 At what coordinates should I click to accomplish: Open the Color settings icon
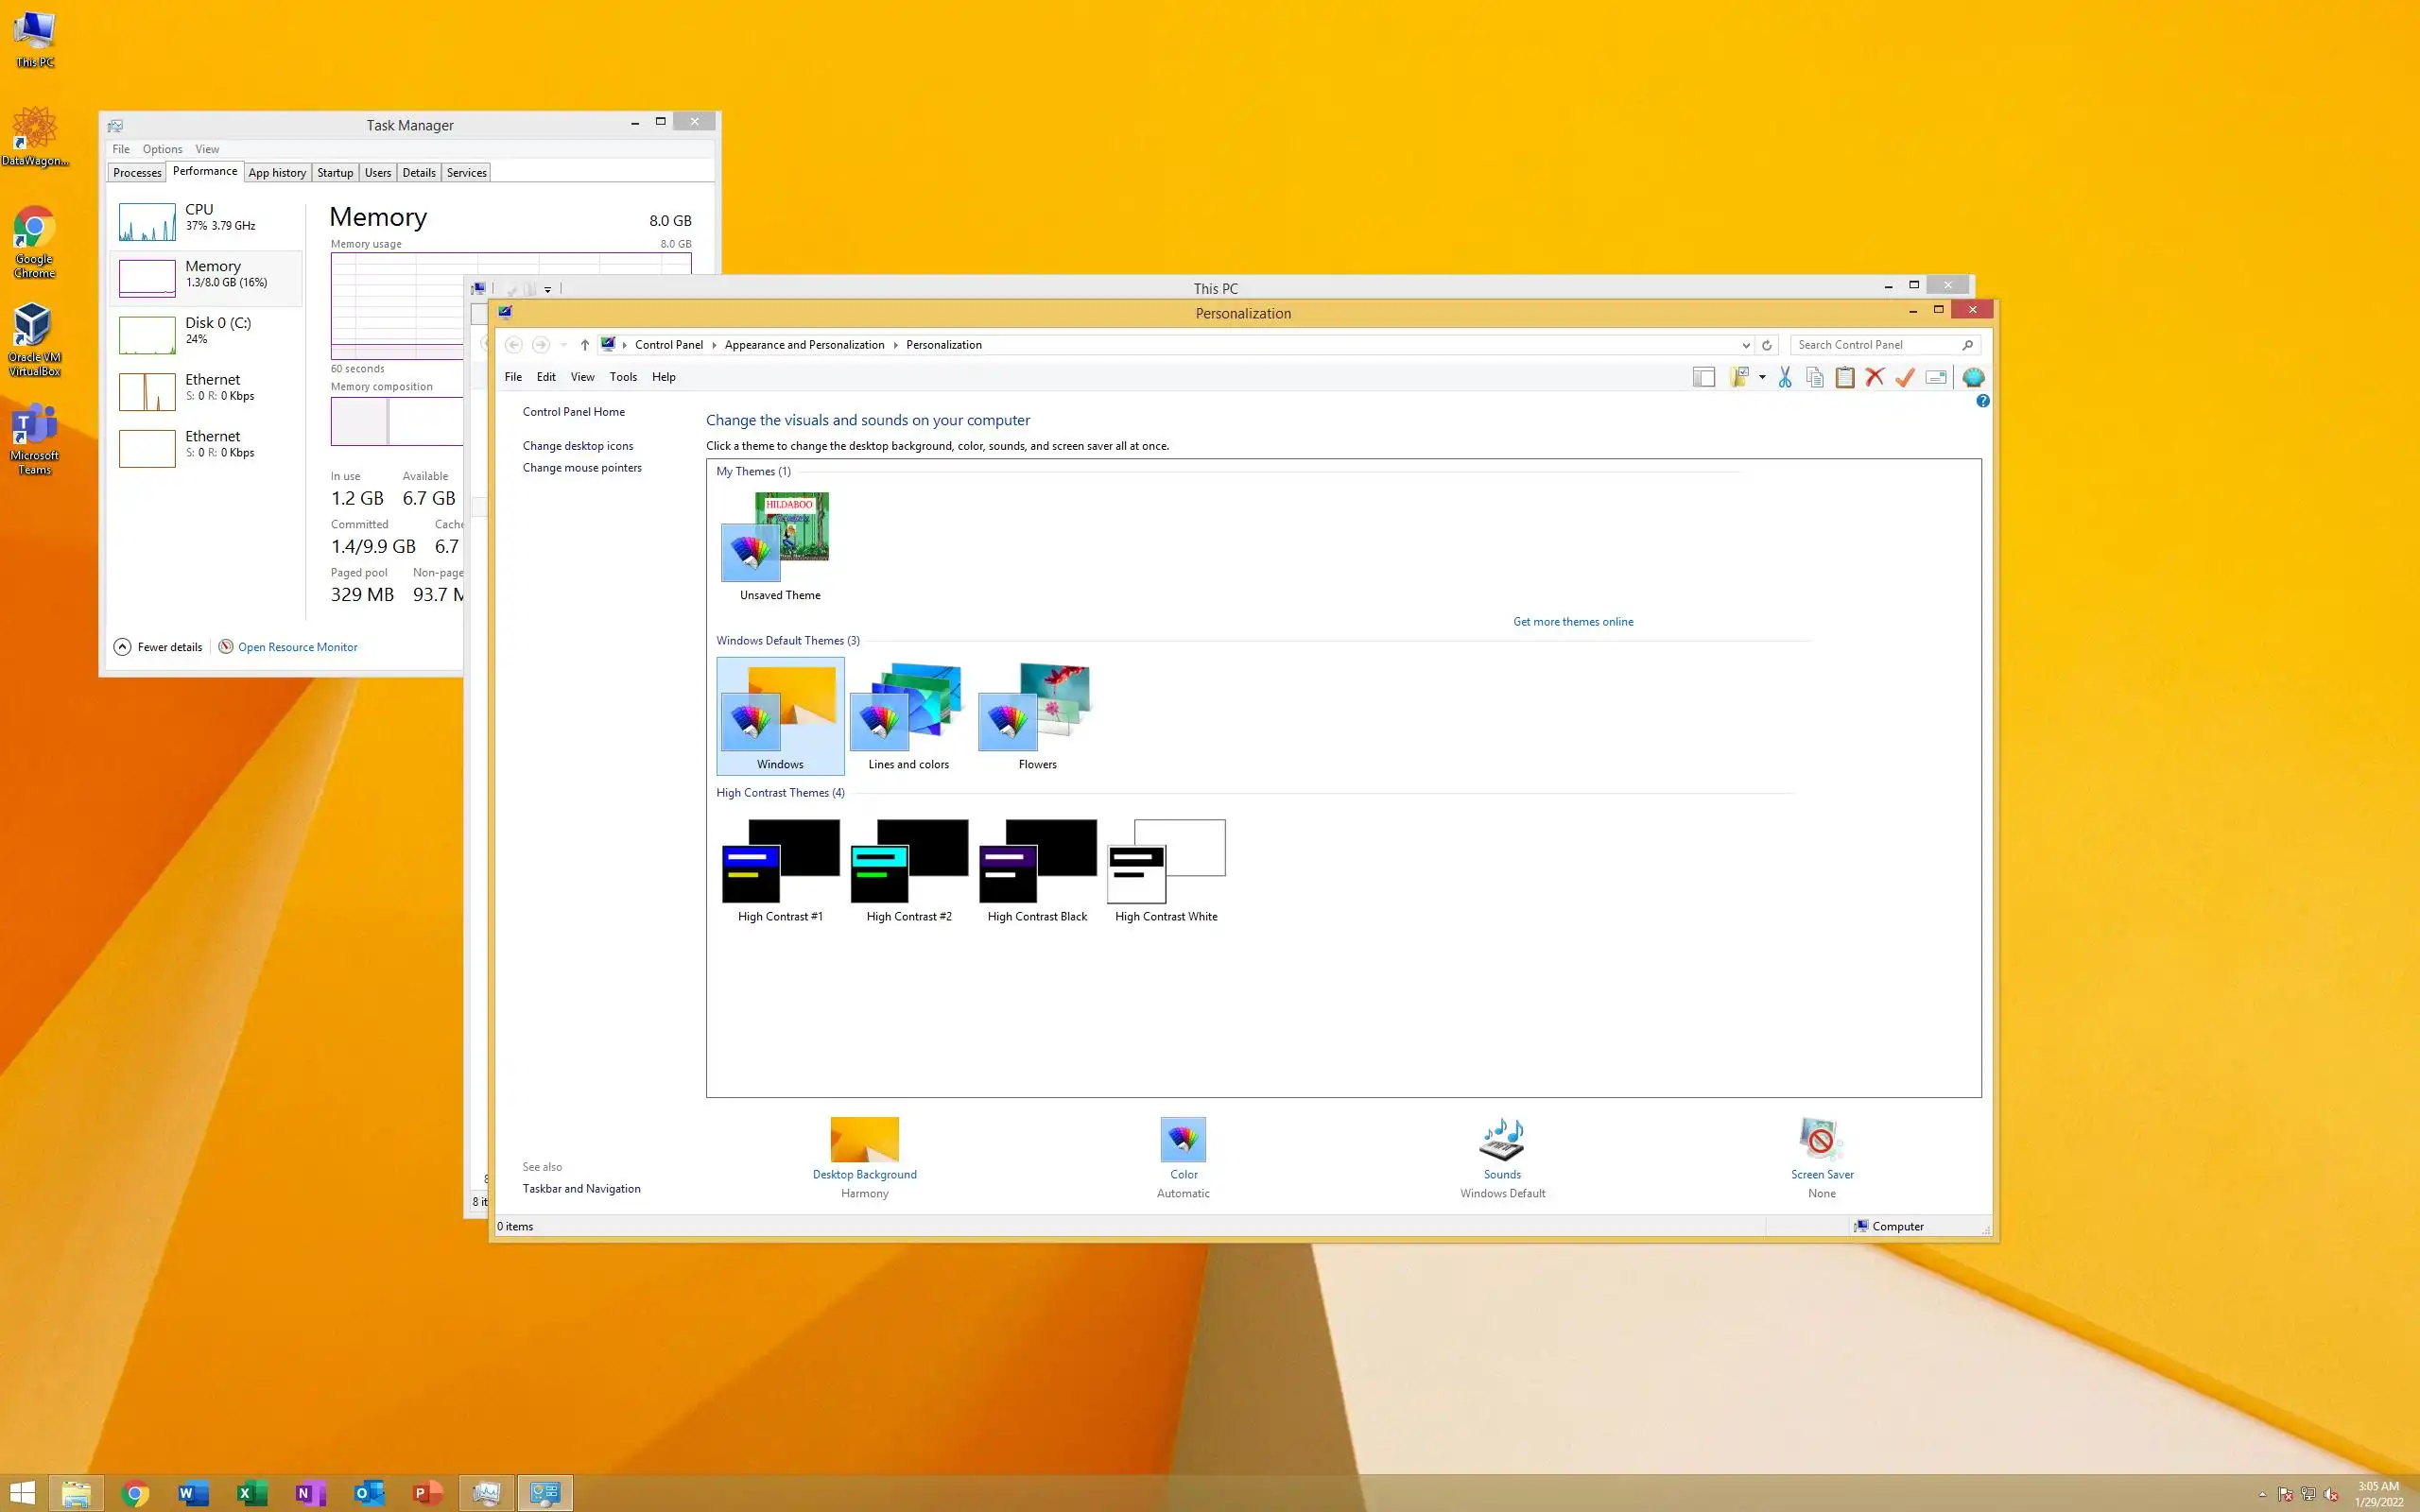tap(1183, 1140)
